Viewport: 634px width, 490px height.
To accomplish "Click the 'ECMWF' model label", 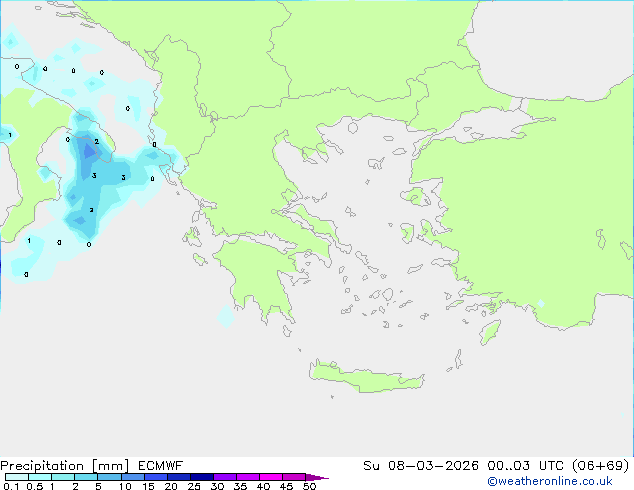I will (x=161, y=466).
